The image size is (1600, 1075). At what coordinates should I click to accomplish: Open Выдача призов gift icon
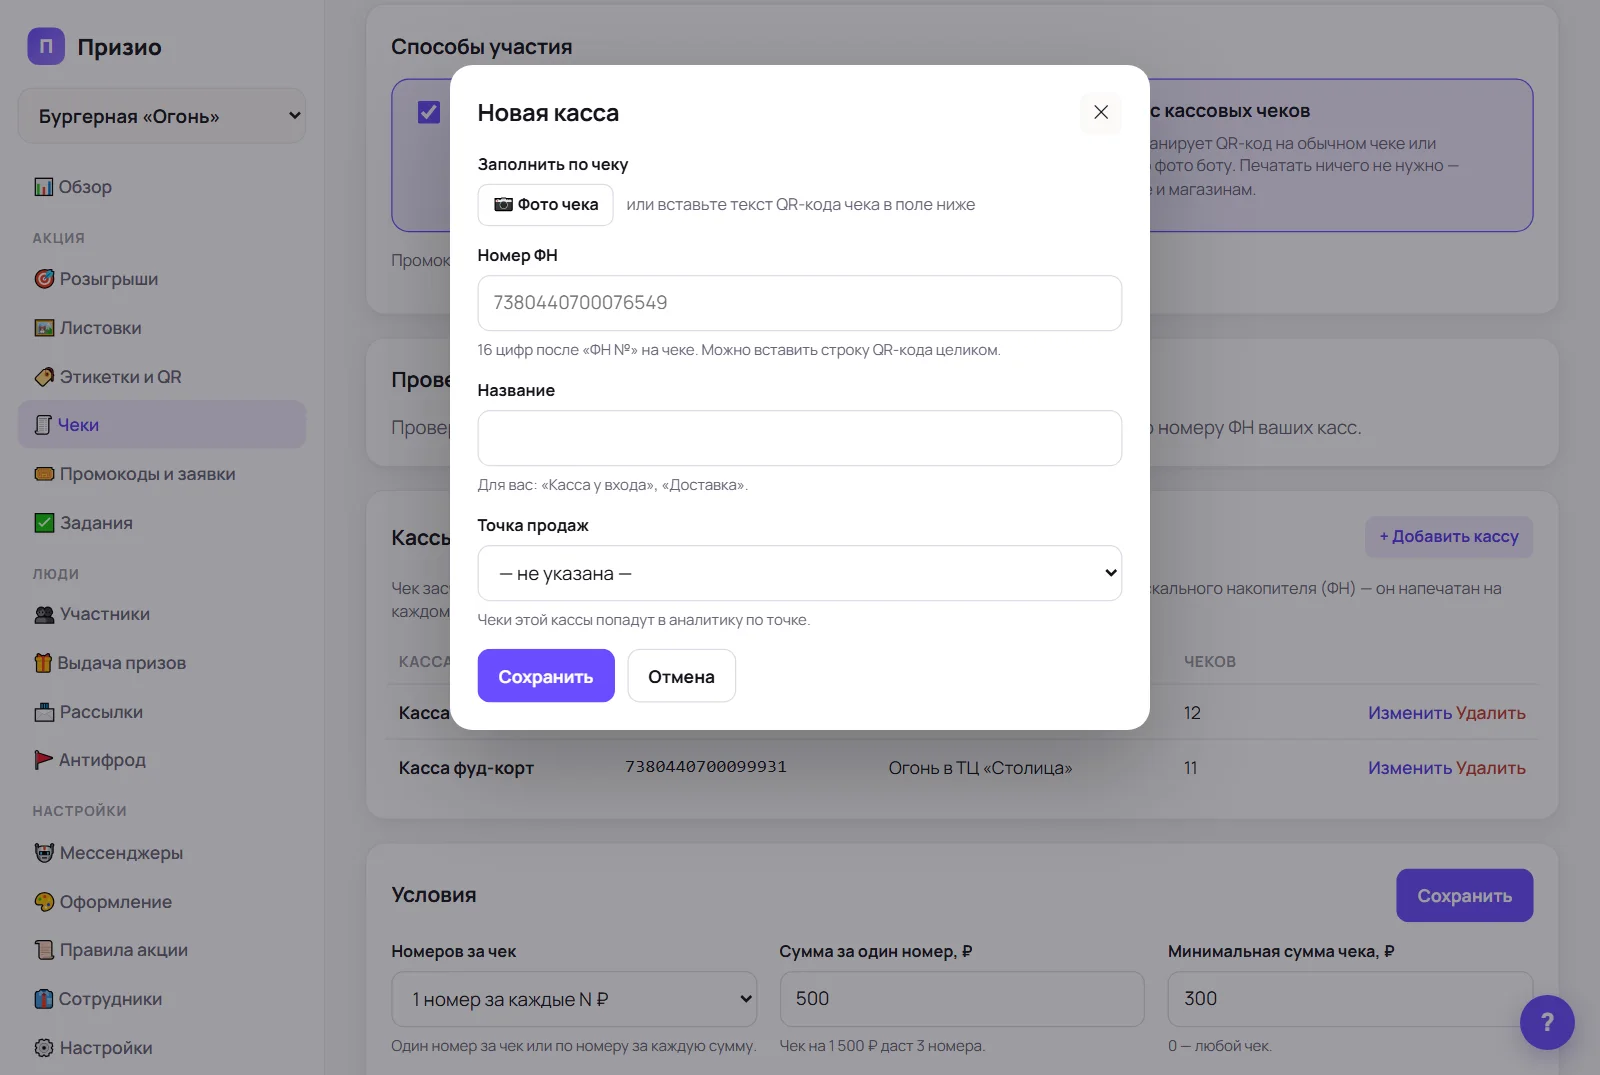click(x=43, y=663)
